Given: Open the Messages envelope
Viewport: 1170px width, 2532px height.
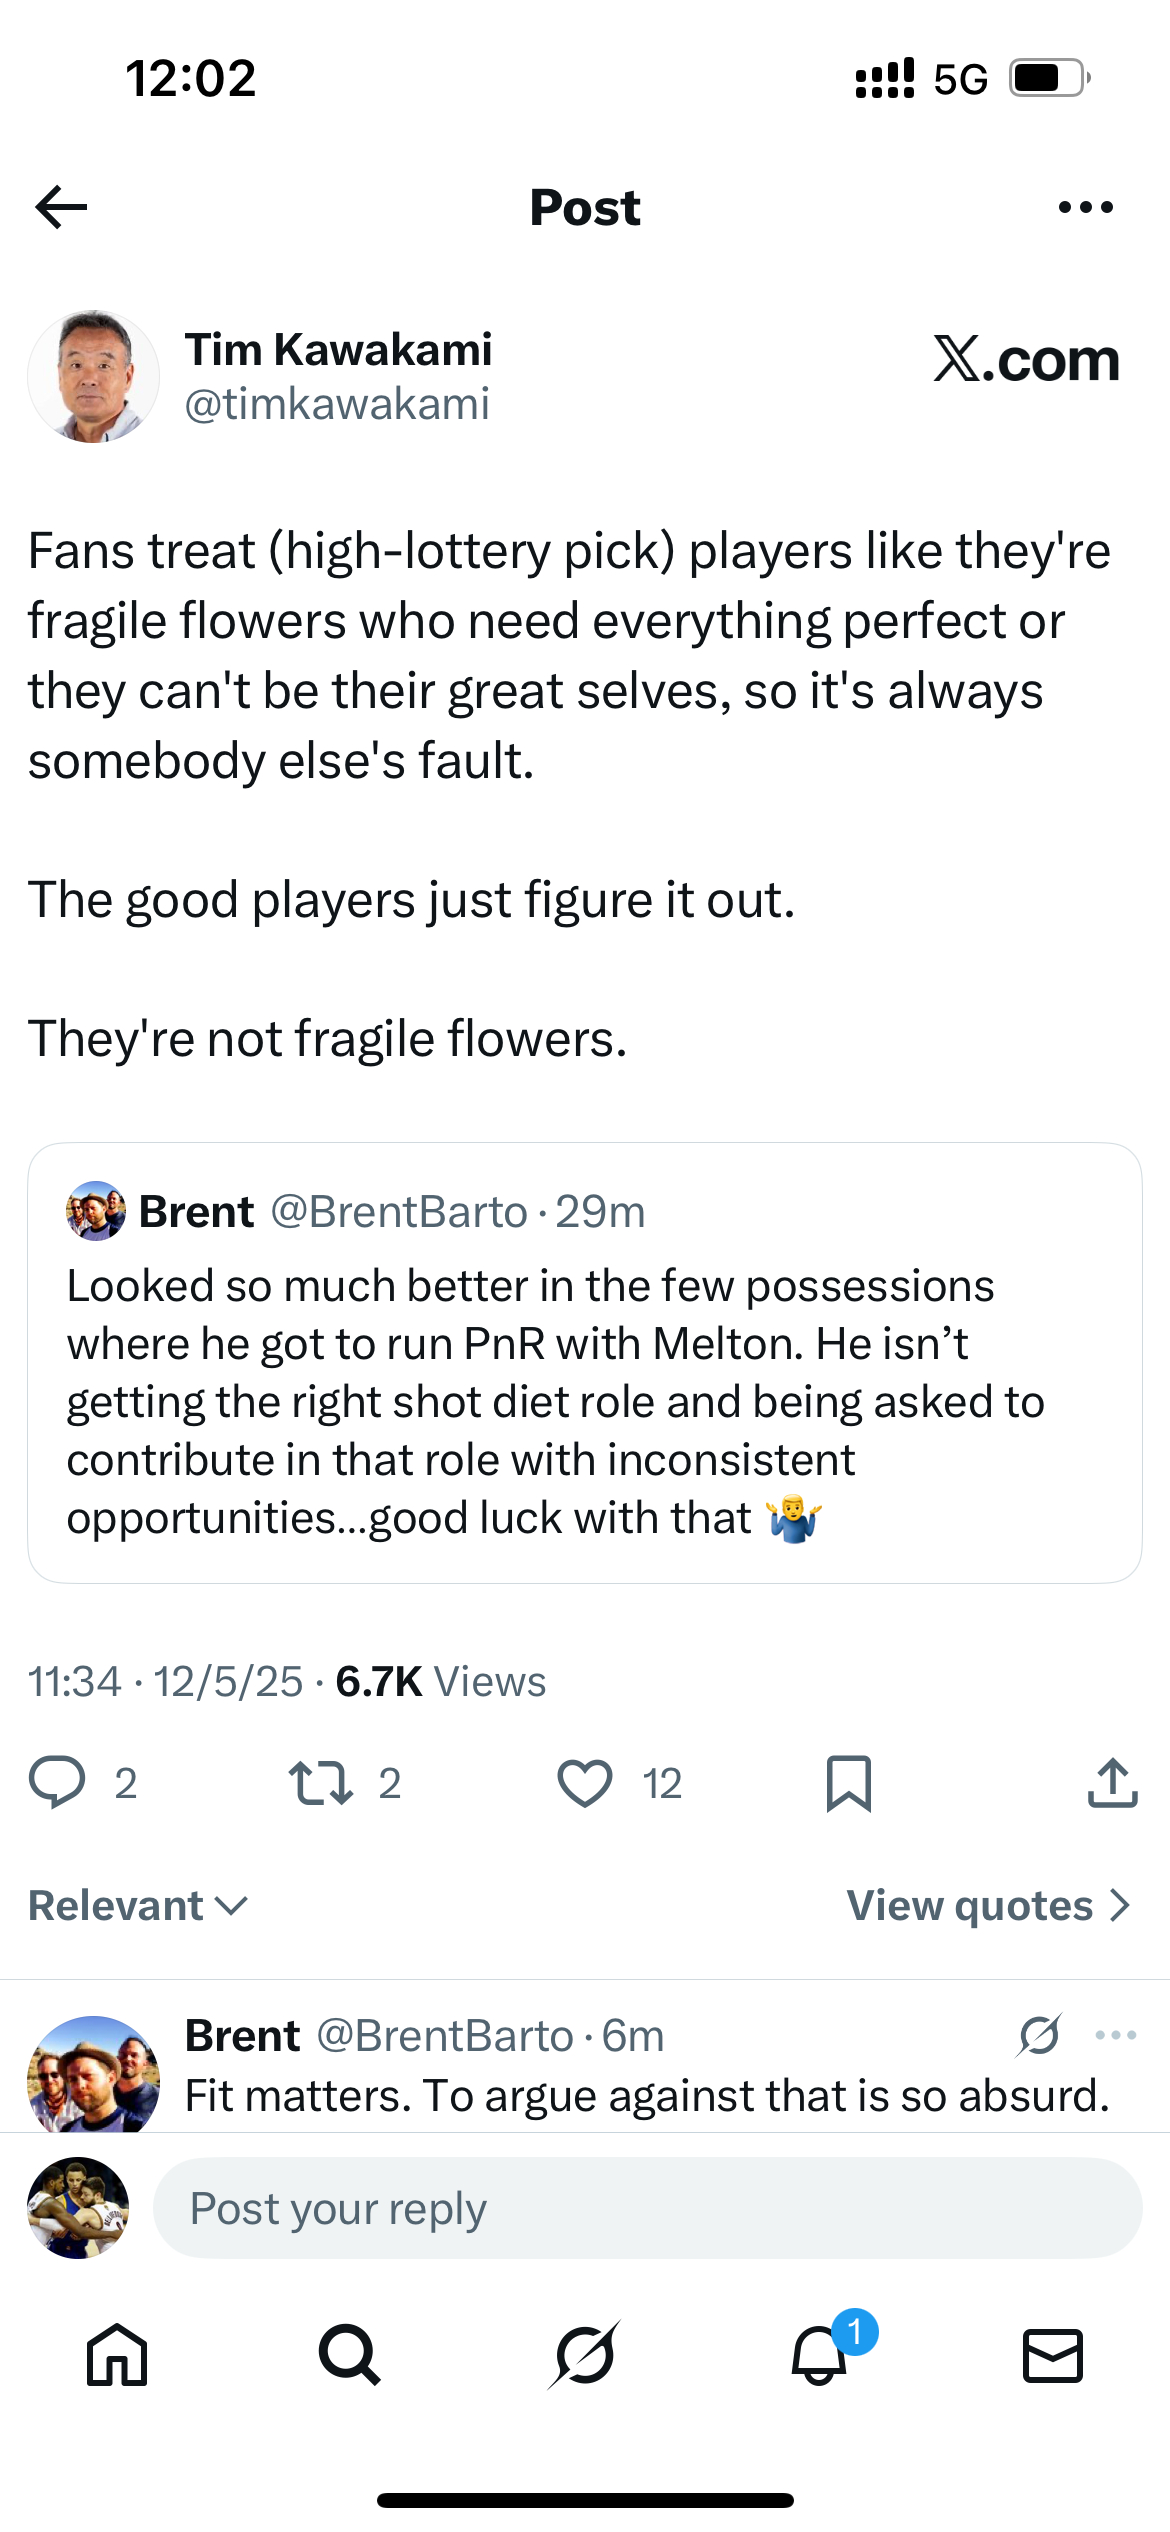Looking at the screenshot, I should pos(1053,2355).
